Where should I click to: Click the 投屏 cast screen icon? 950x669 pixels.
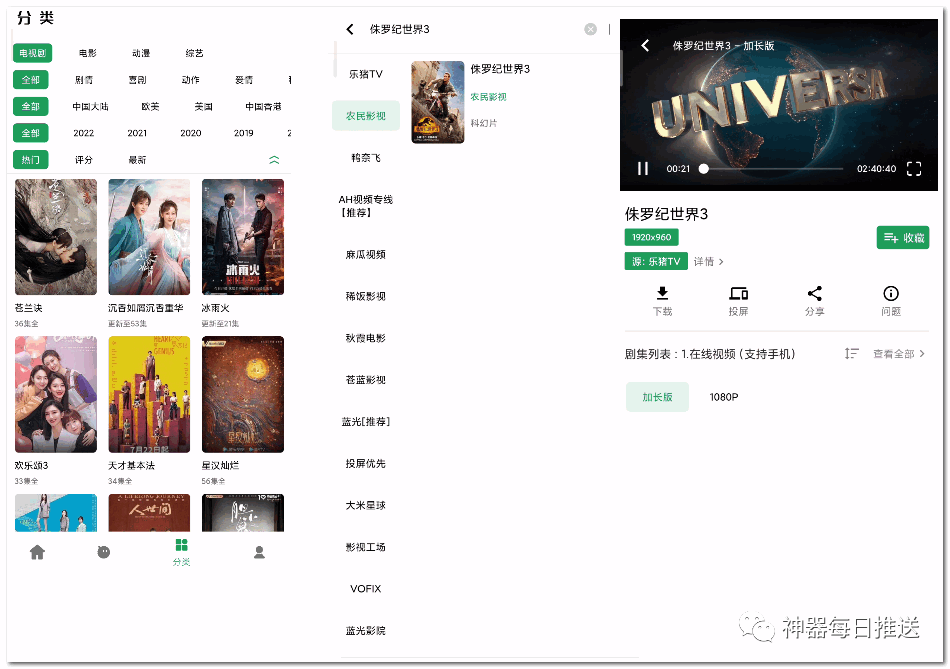[738, 293]
